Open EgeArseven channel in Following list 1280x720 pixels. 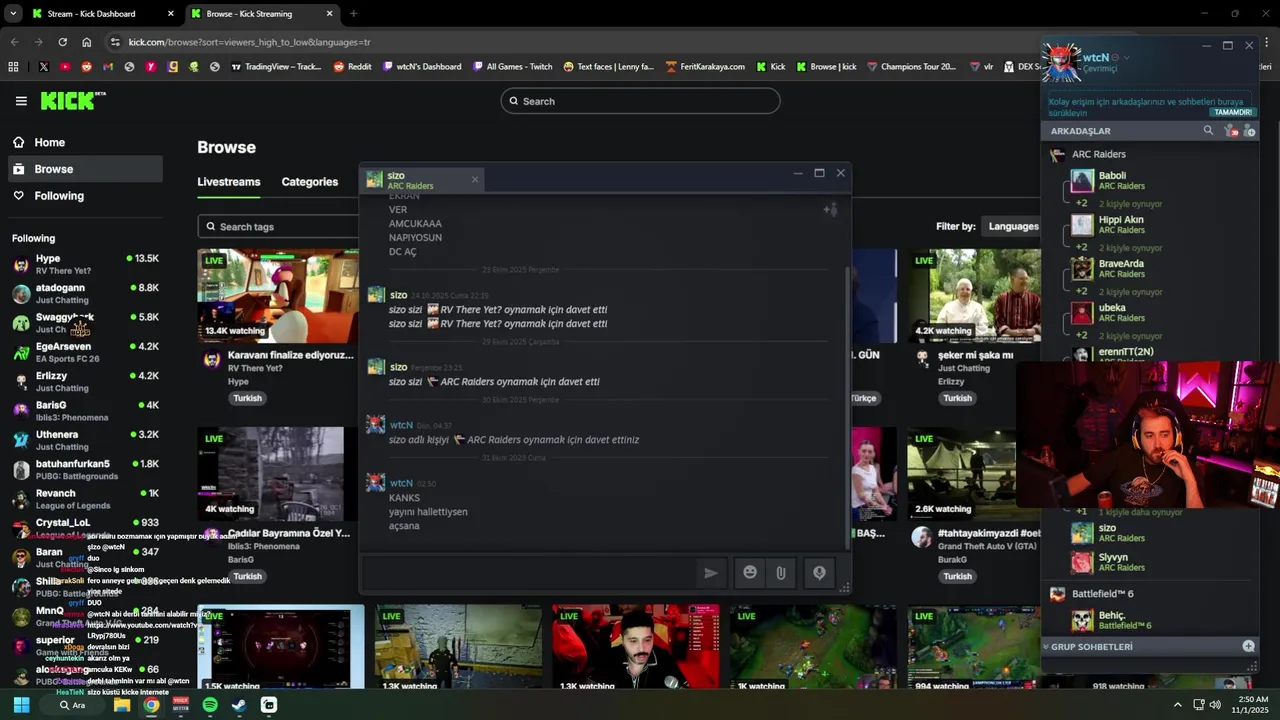pyautogui.click(x=85, y=352)
